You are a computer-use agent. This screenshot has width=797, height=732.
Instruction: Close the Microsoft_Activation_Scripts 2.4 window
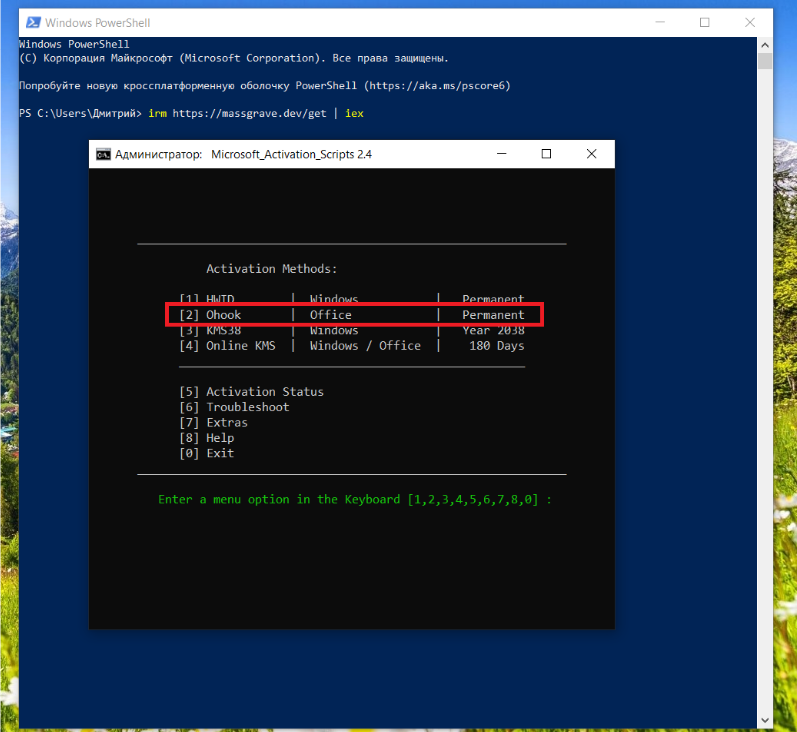(592, 154)
